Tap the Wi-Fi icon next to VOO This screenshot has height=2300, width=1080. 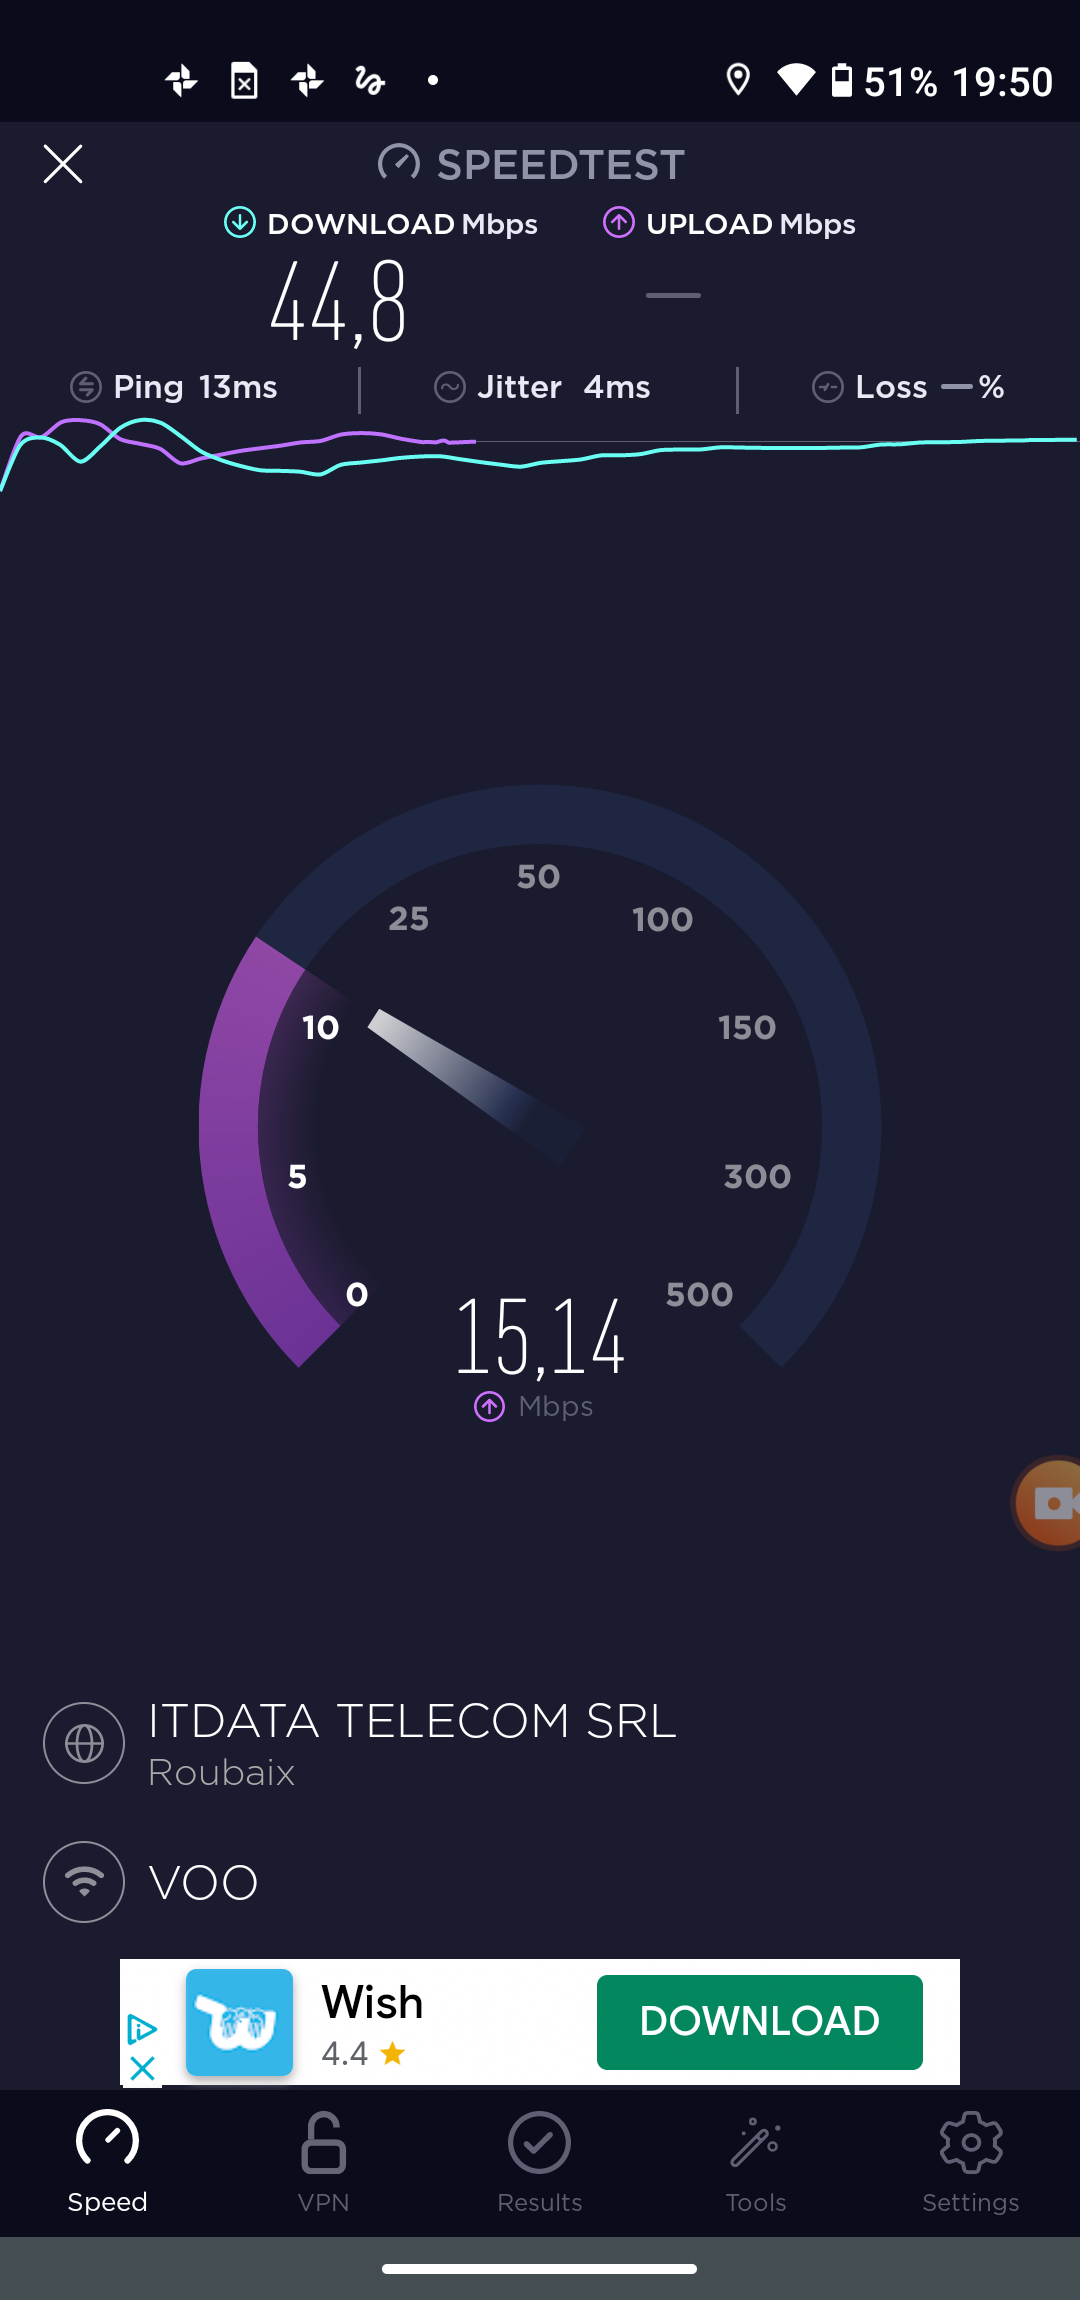(x=84, y=1882)
